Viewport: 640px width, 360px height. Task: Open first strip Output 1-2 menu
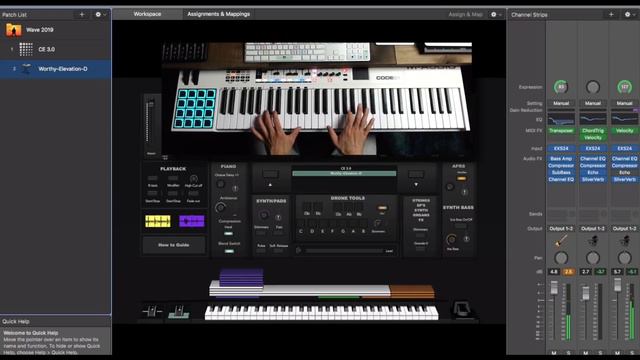coord(561,229)
